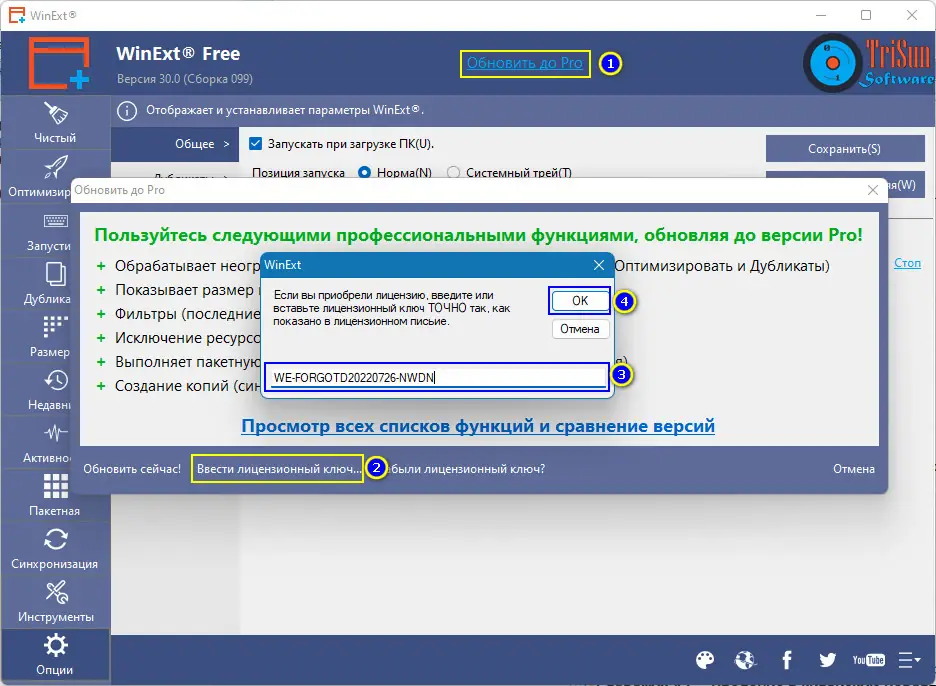936x686 pixels.
Task: Select the Системный трей(T) radio button
Action: tap(454, 173)
